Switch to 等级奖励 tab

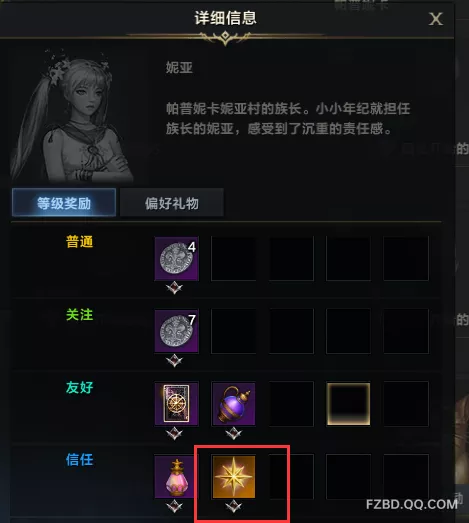coord(64,202)
